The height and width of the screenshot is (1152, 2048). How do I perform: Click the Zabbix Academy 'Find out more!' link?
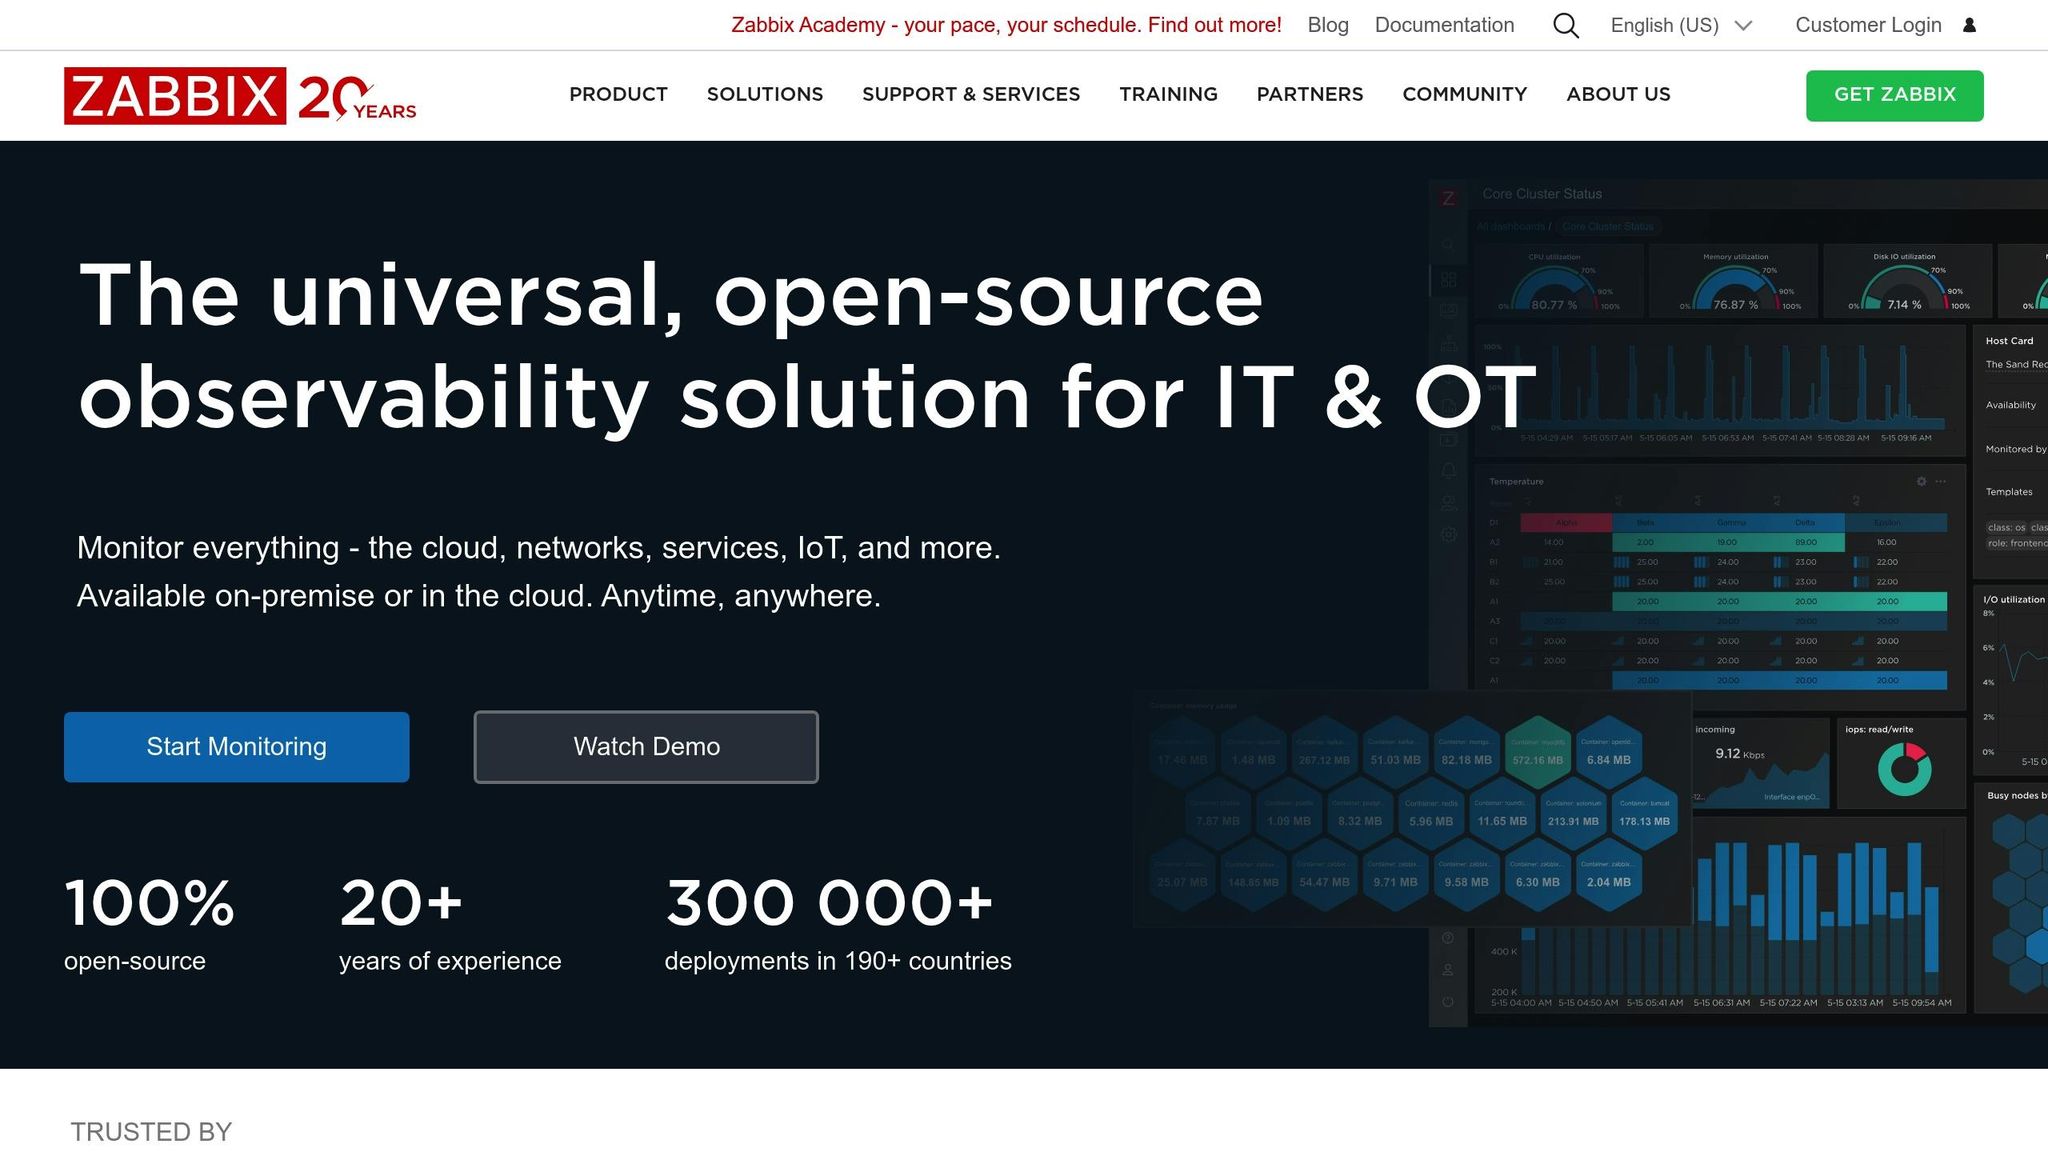(1215, 25)
